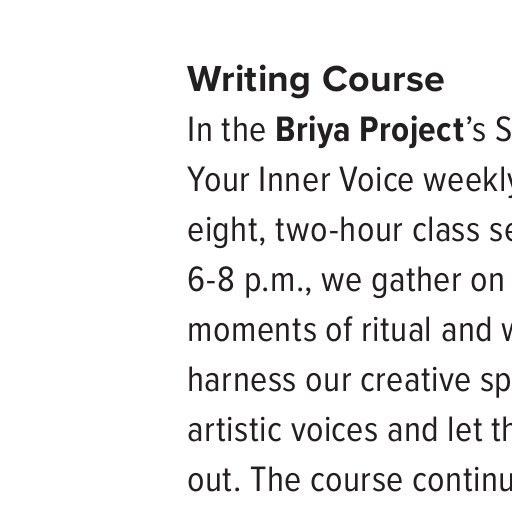Click the bold "Briya Project" text

pos(370,132)
